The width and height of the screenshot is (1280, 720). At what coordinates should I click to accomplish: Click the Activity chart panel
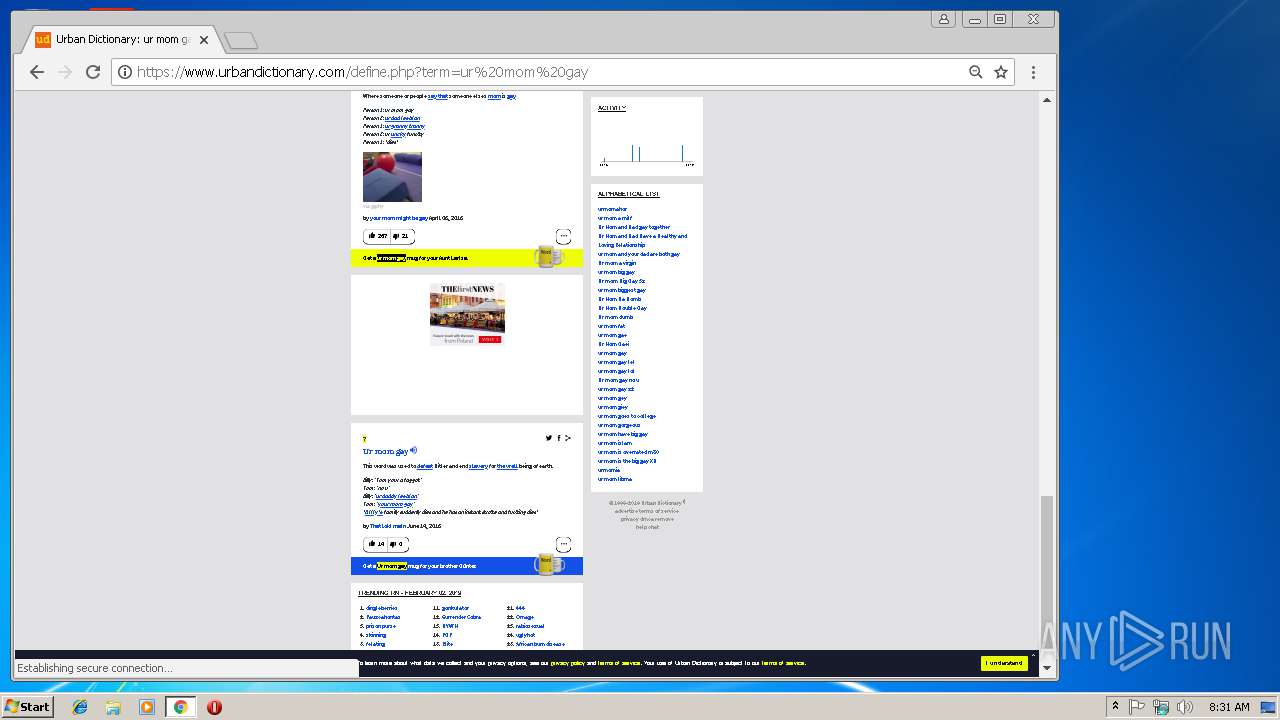pyautogui.click(x=646, y=136)
